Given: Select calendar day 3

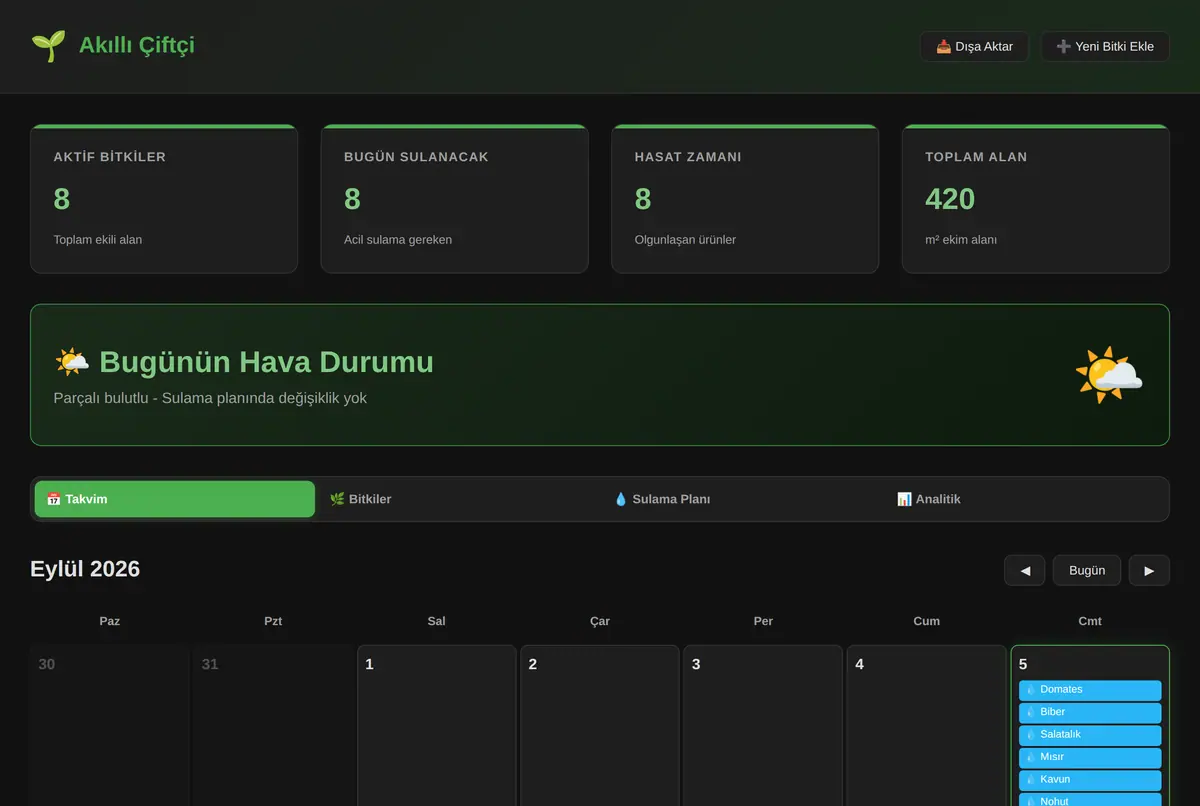Looking at the screenshot, I should coord(763,725).
